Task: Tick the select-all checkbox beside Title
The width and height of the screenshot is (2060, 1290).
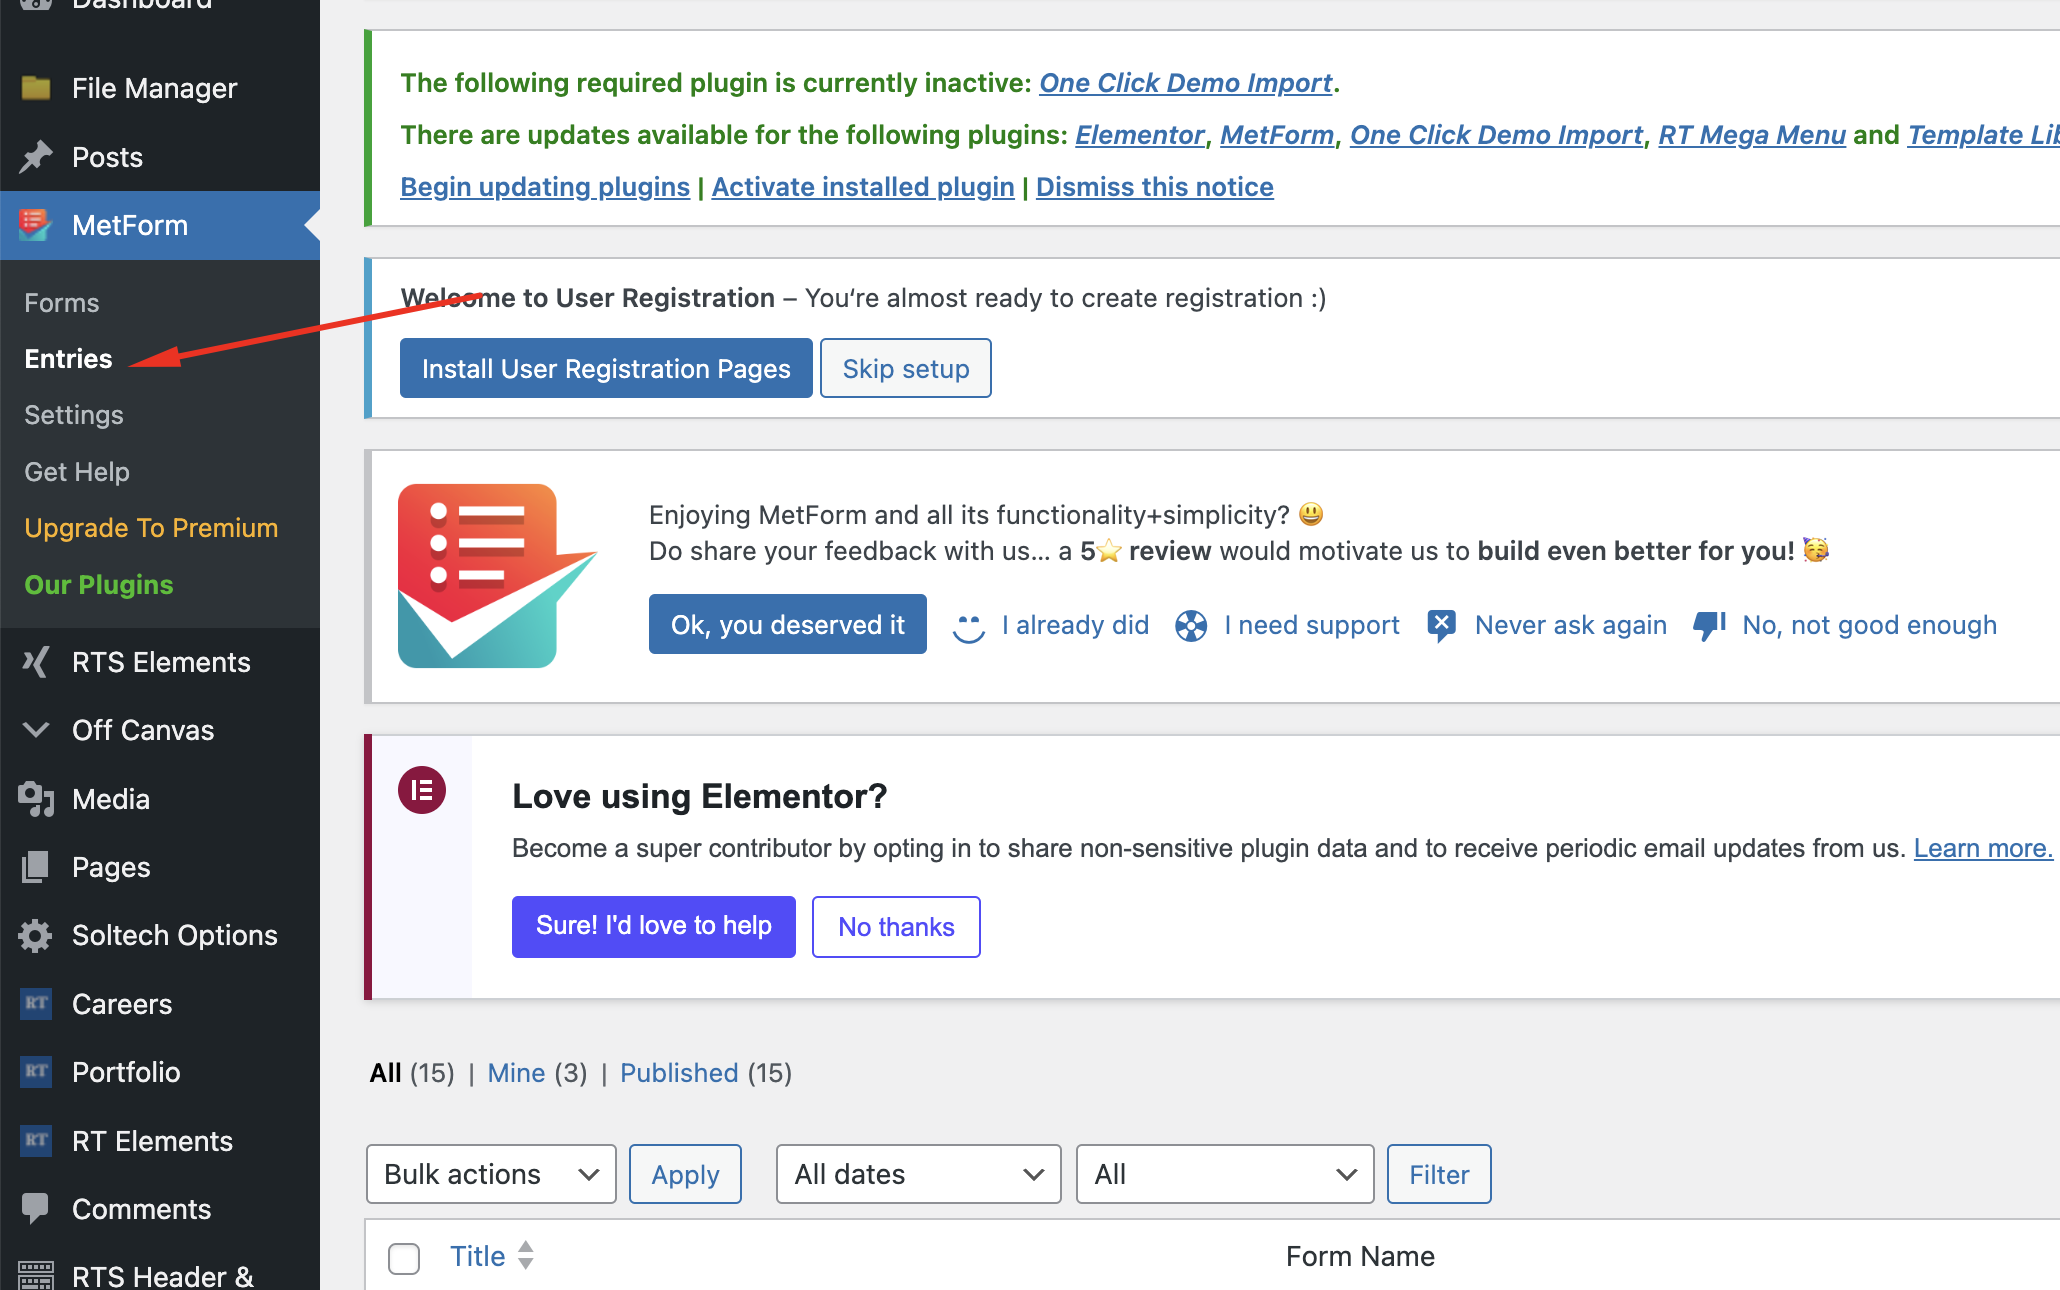Action: pyautogui.click(x=404, y=1258)
